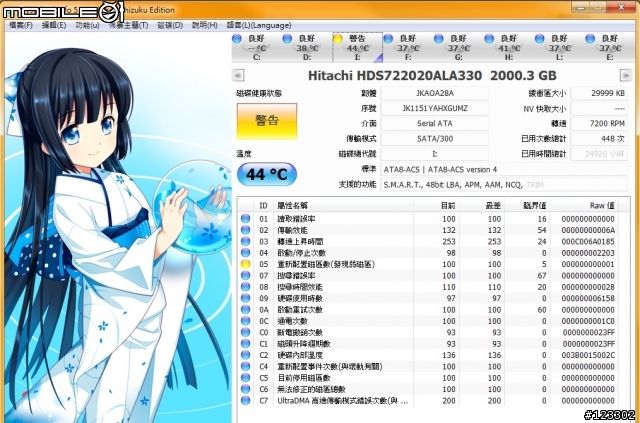Open the 語言(L)(Language) menu
Image resolution: width=640 pixels, height=423 pixels.
259,25
